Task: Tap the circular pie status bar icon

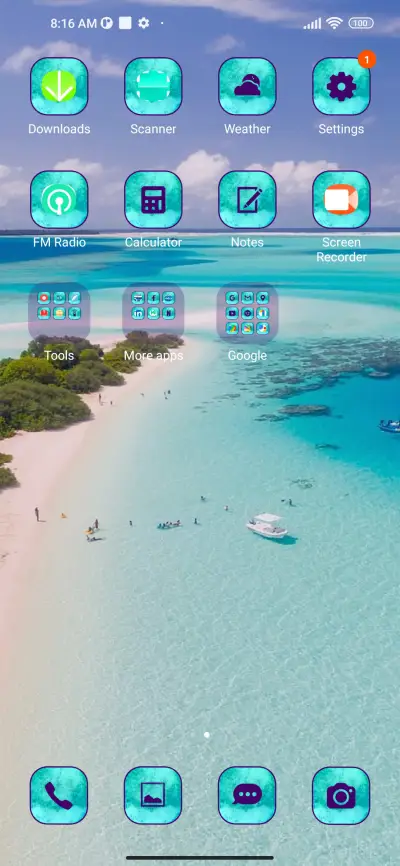Action: tap(107, 23)
